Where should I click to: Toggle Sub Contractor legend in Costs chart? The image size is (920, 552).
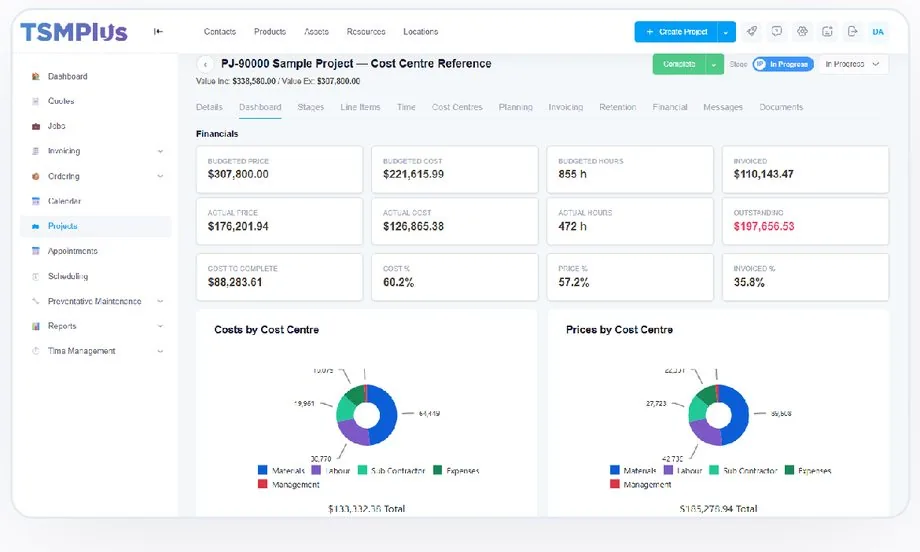click(x=391, y=470)
